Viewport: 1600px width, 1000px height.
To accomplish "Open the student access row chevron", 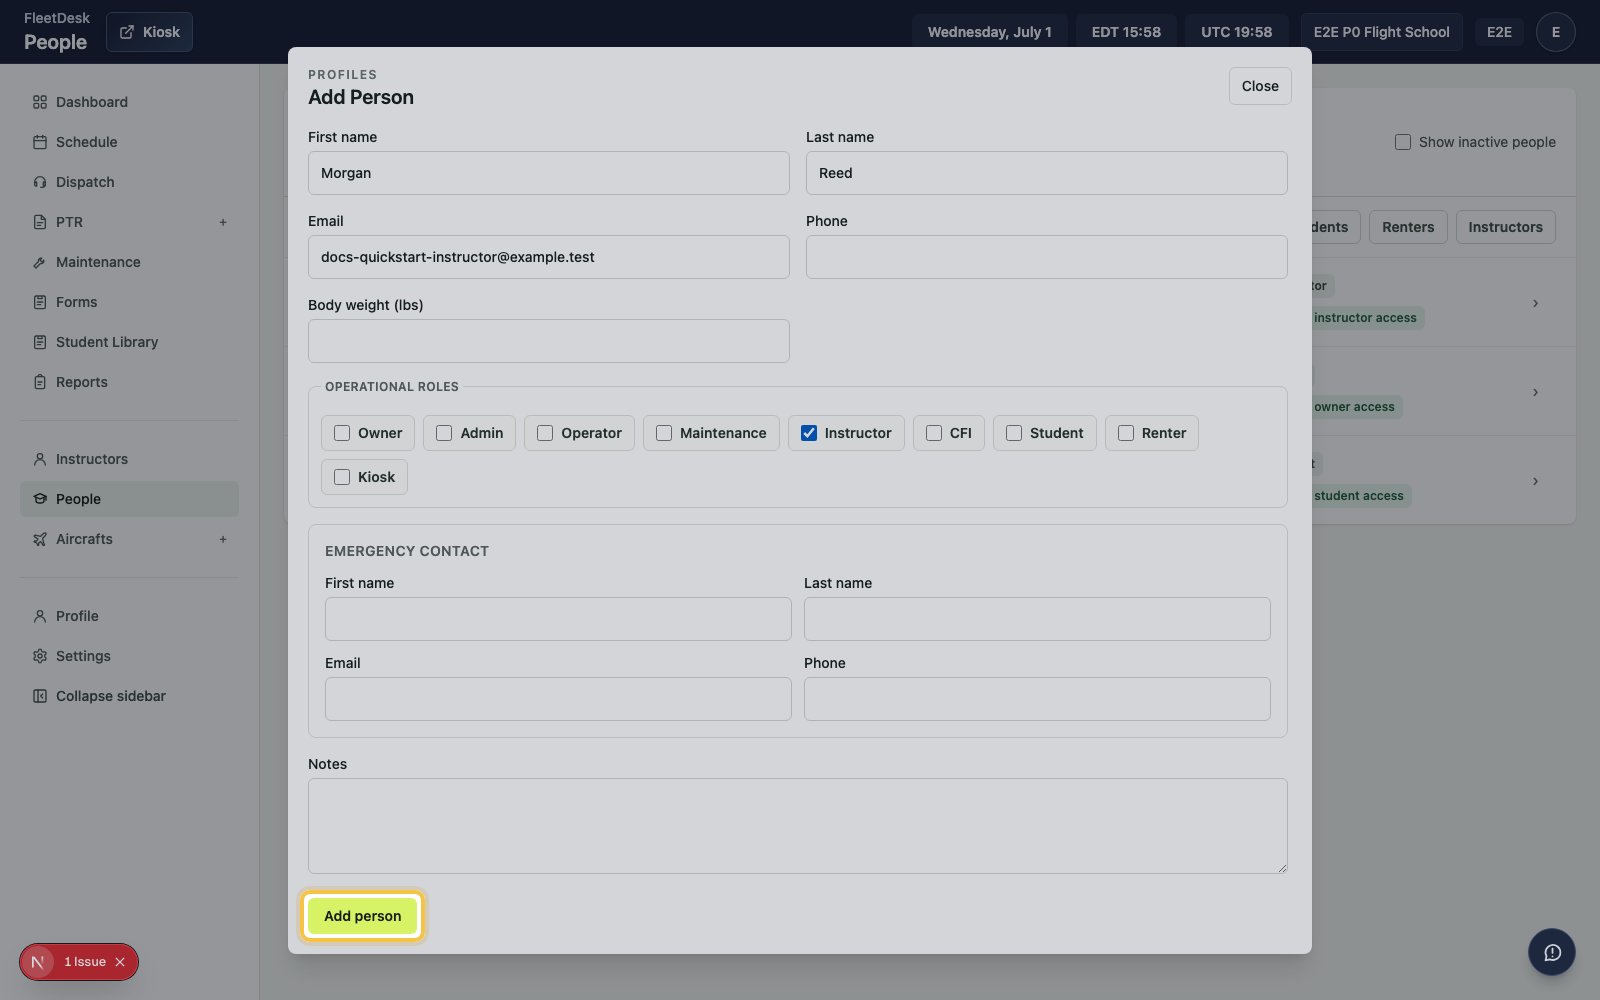I will (x=1535, y=481).
